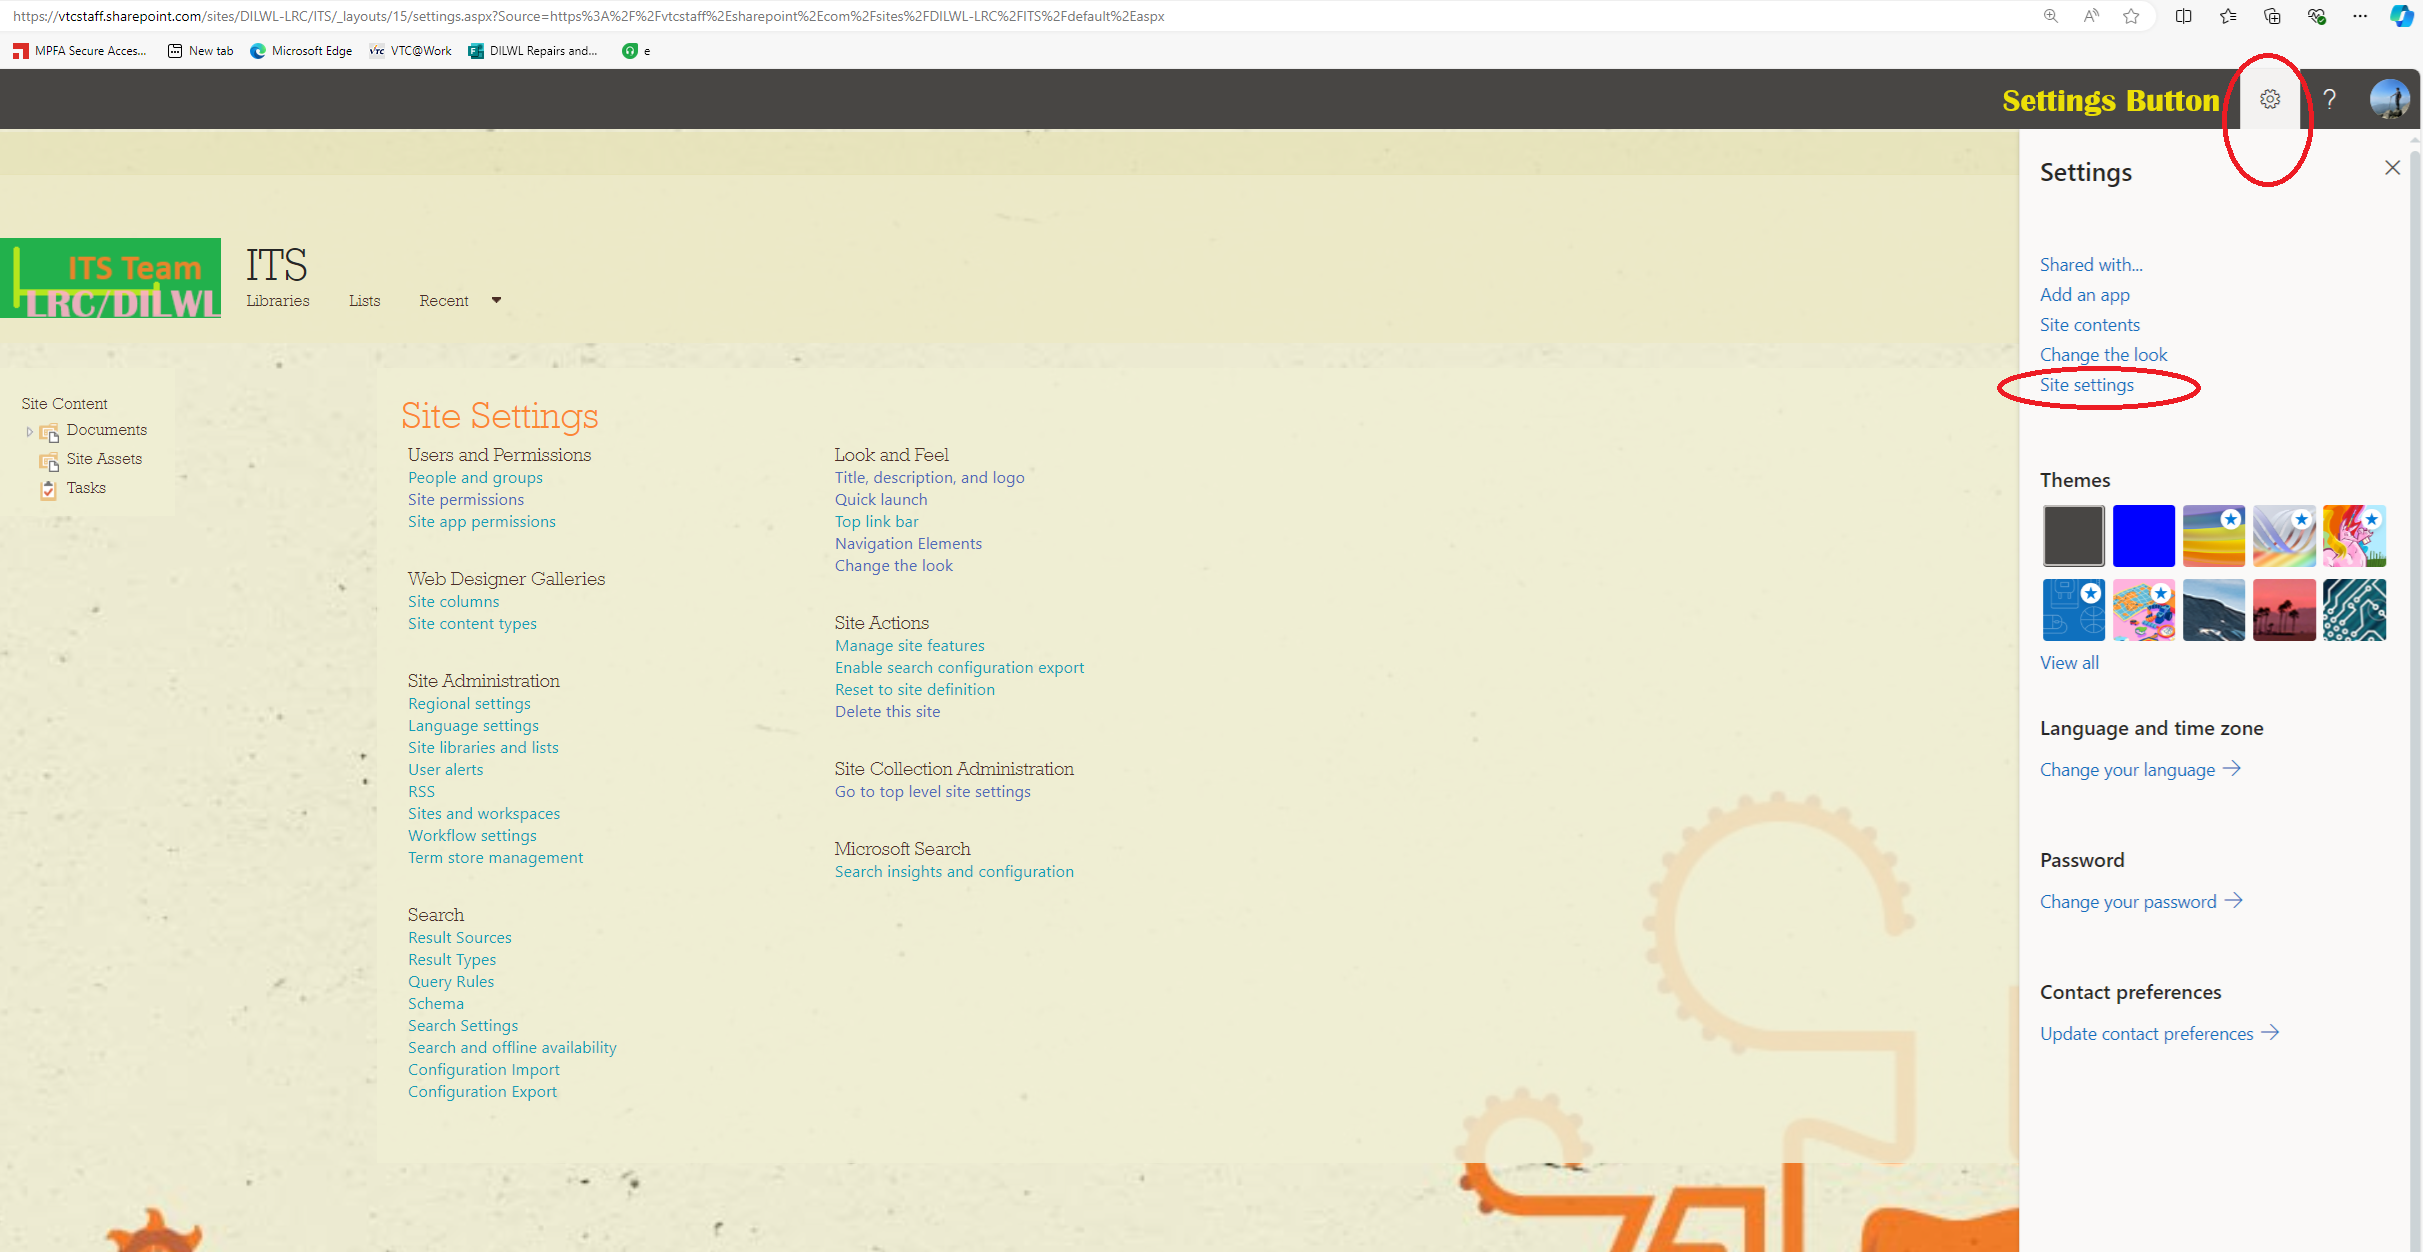The width and height of the screenshot is (2423, 1252).
Task: Click the user profile picture
Action: (2388, 99)
